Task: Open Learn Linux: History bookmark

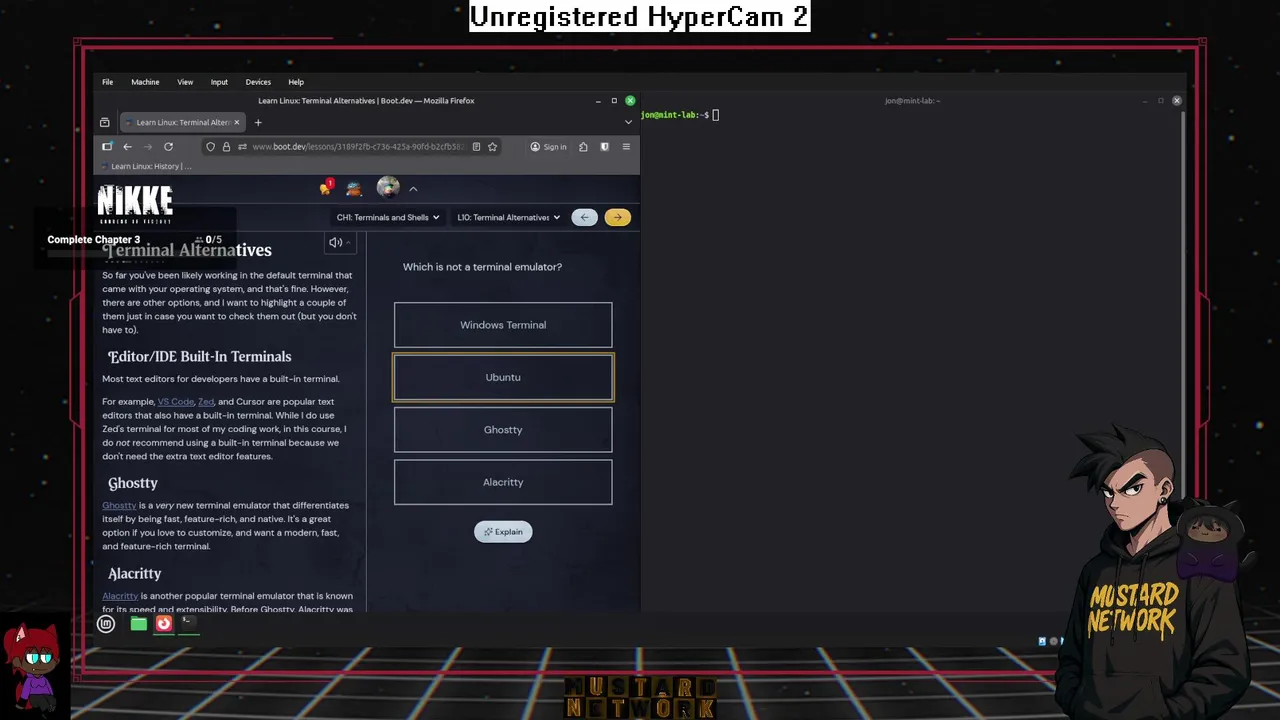Action: tap(145, 166)
